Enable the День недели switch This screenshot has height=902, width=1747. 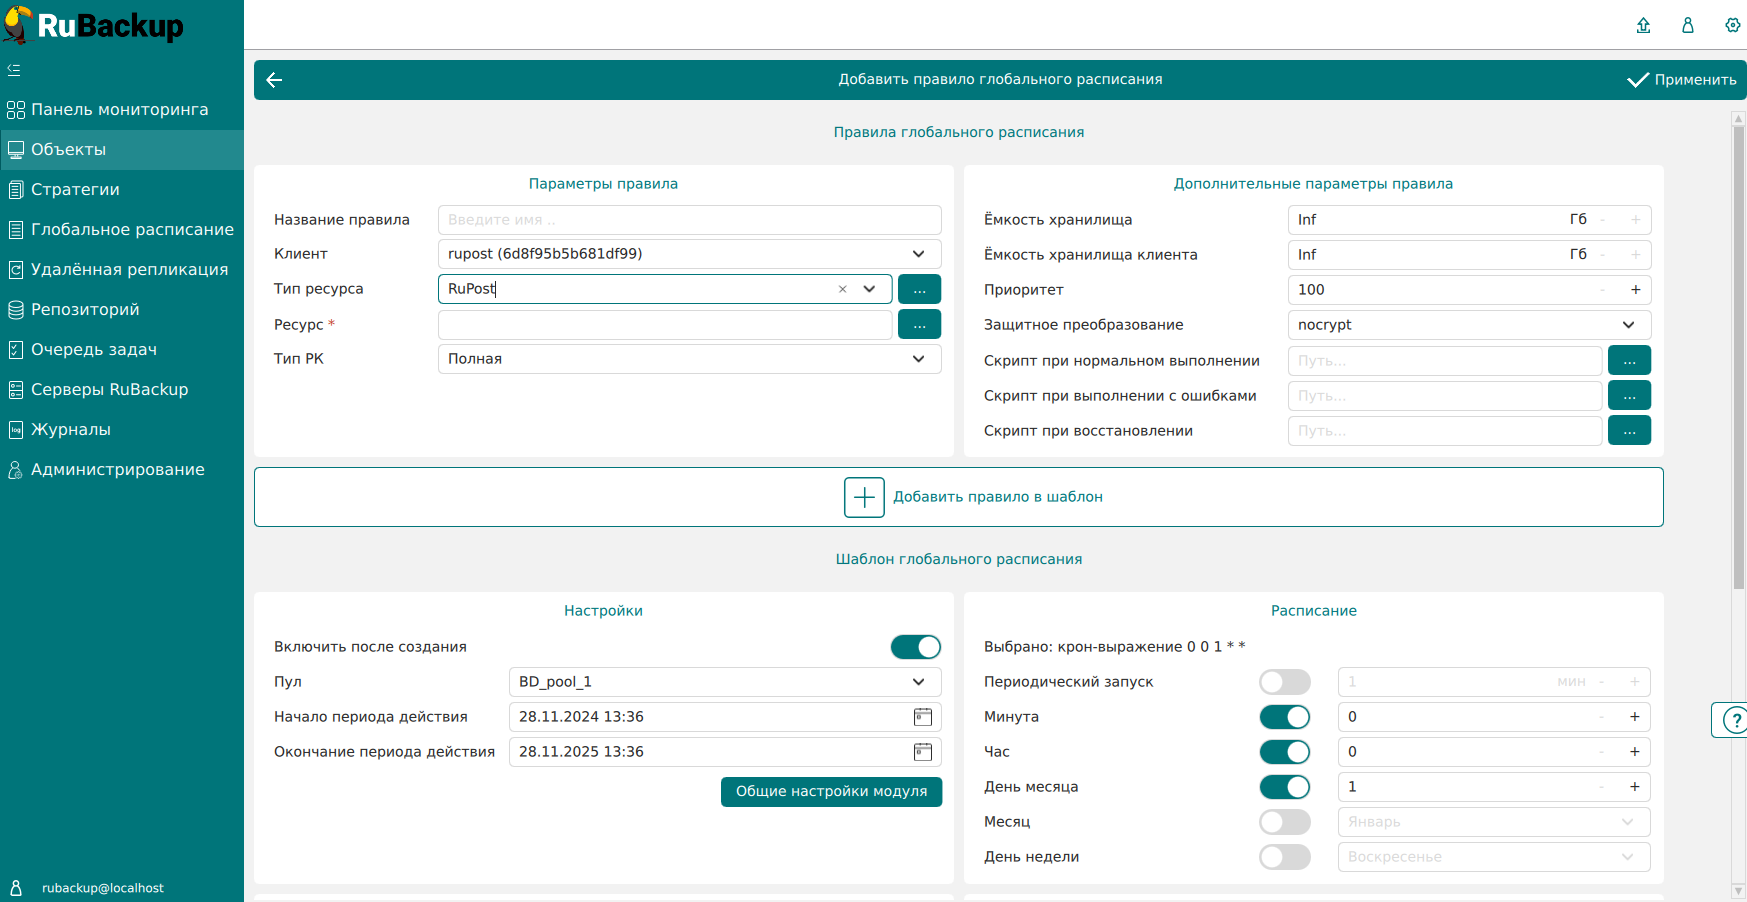pyautogui.click(x=1285, y=857)
